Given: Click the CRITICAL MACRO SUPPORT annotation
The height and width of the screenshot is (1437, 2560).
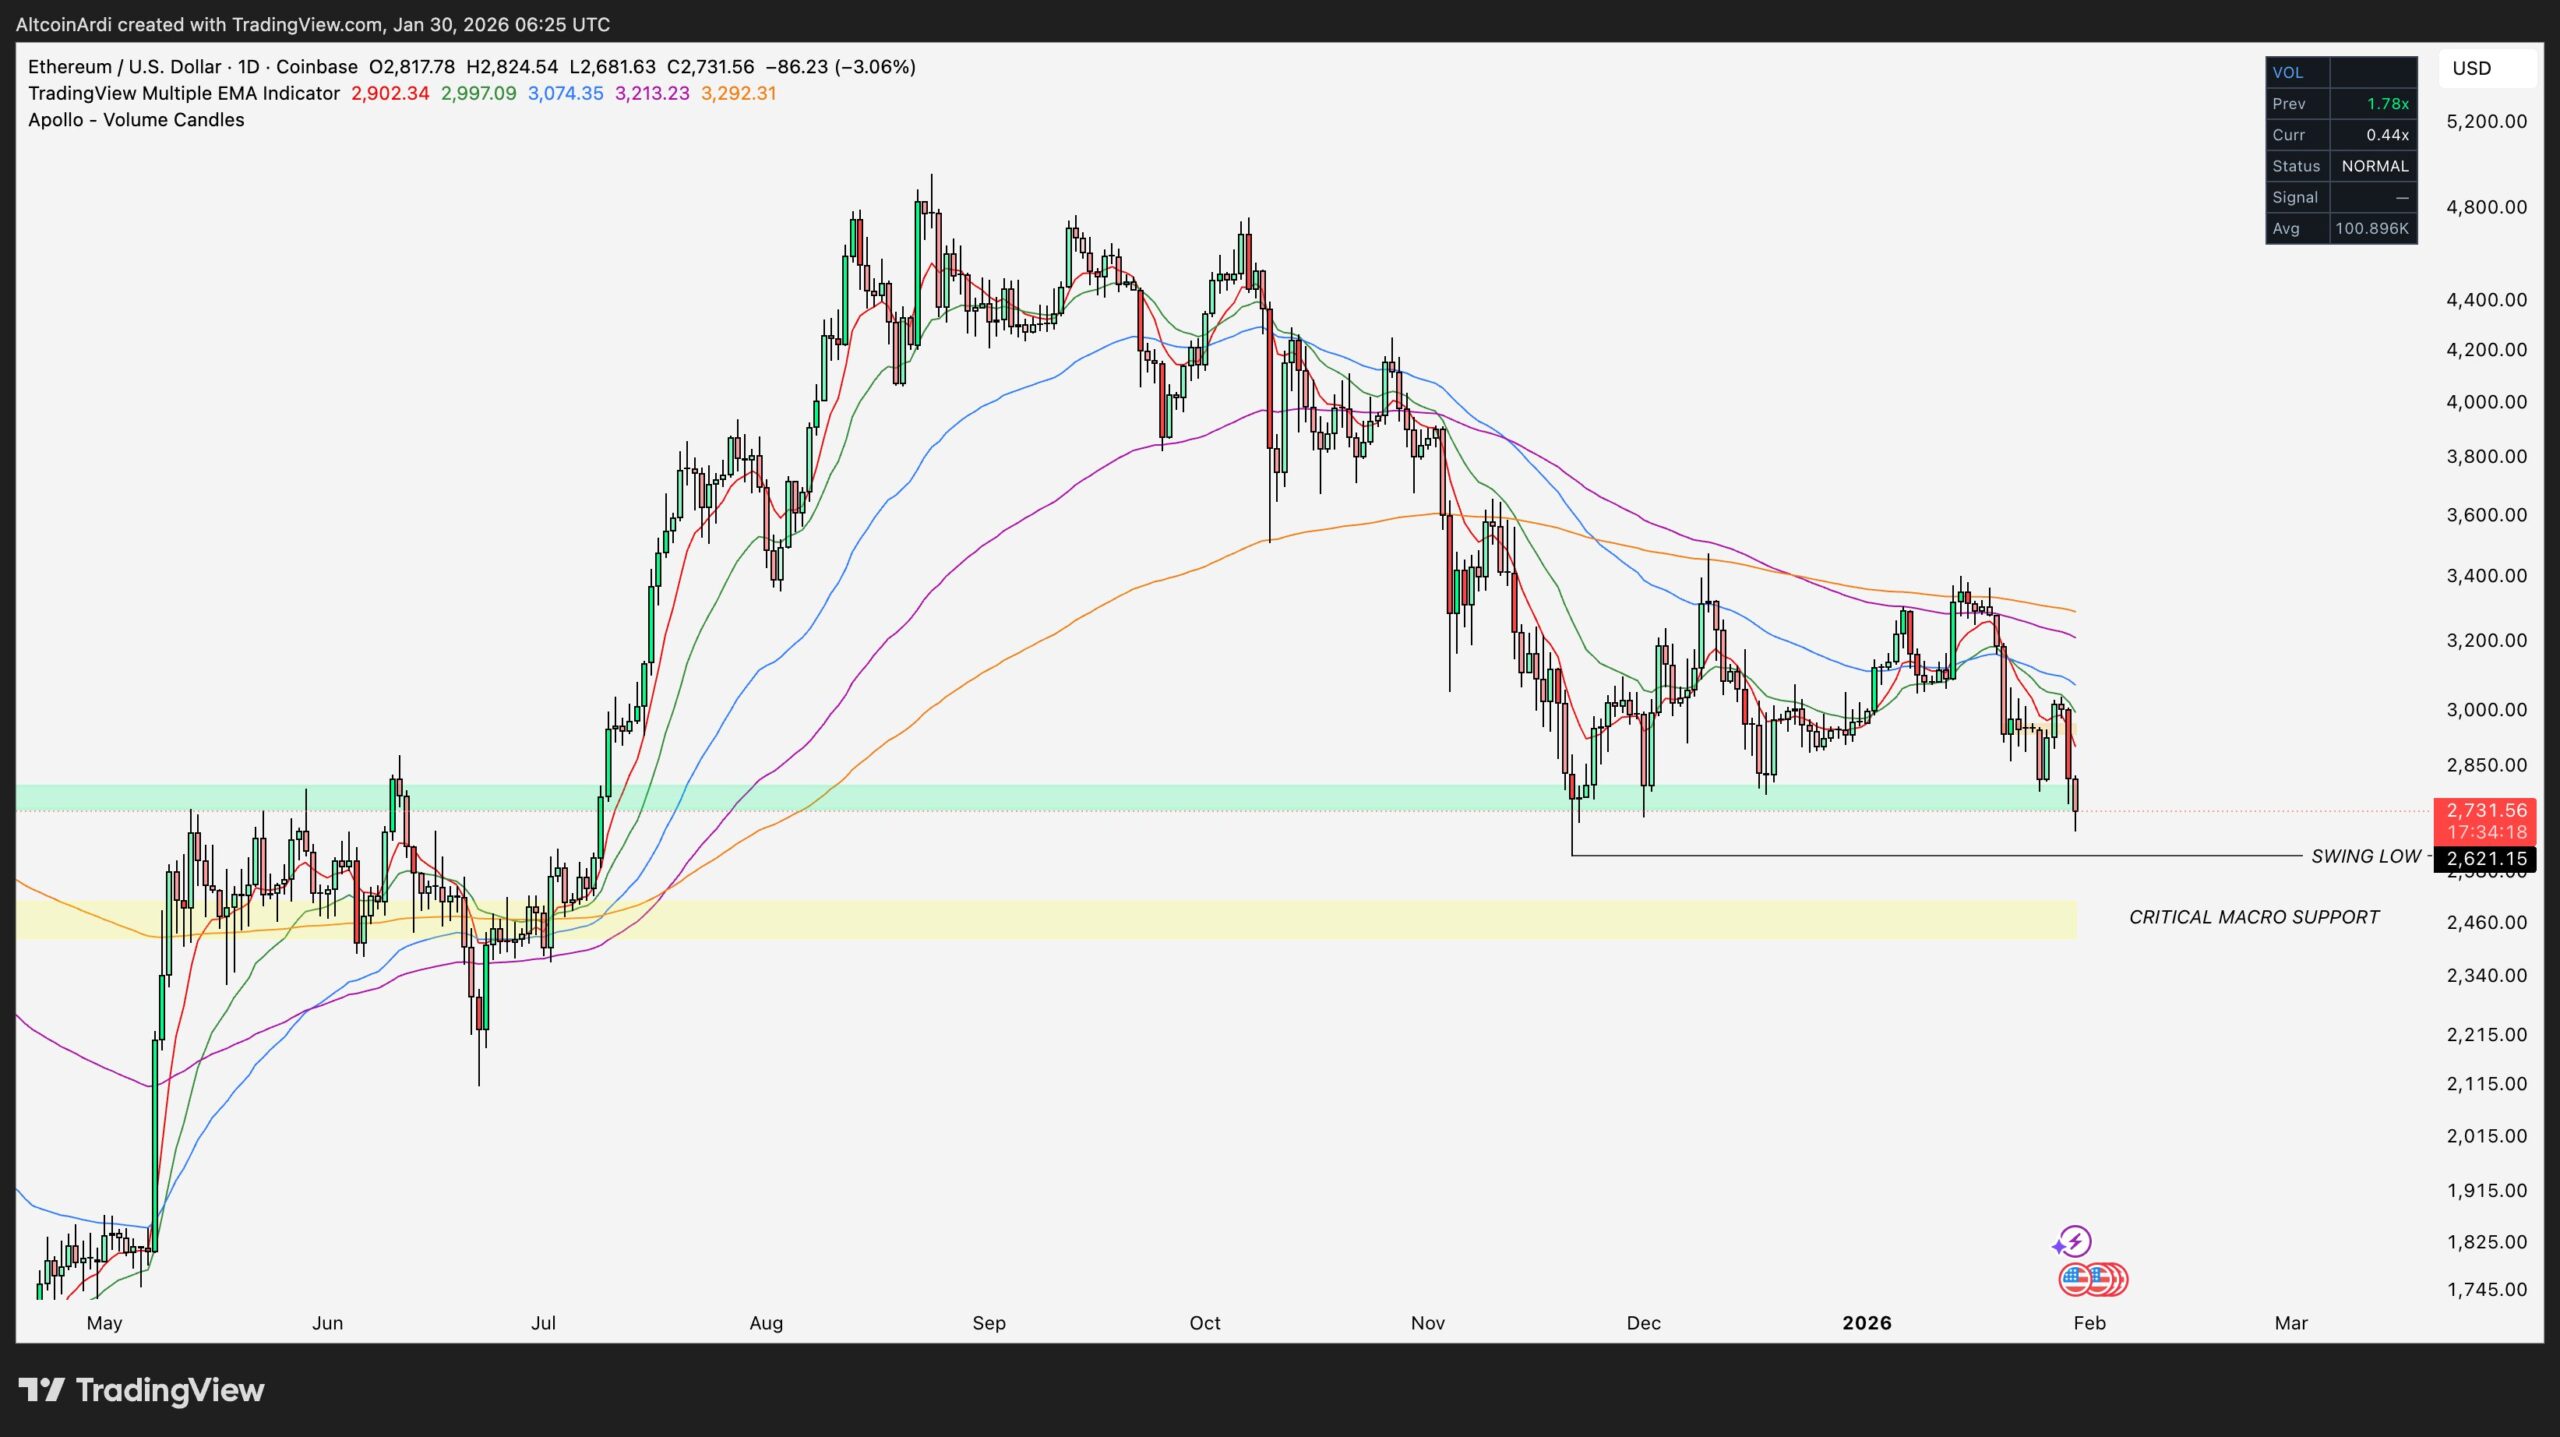Looking at the screenshot, I should [x=2253, y=917].
